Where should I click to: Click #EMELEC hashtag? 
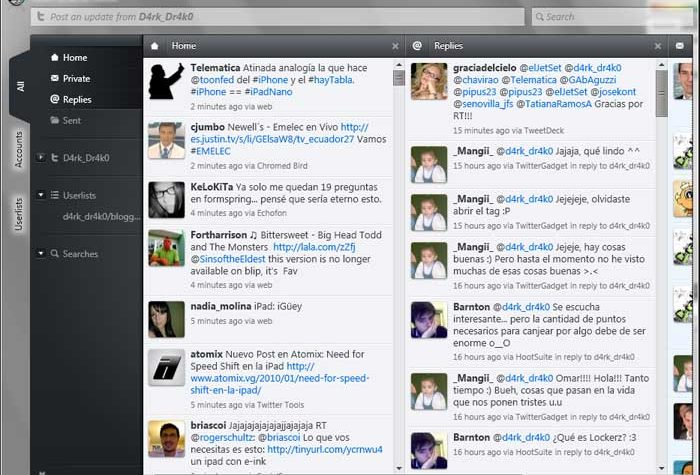(211, 151)
